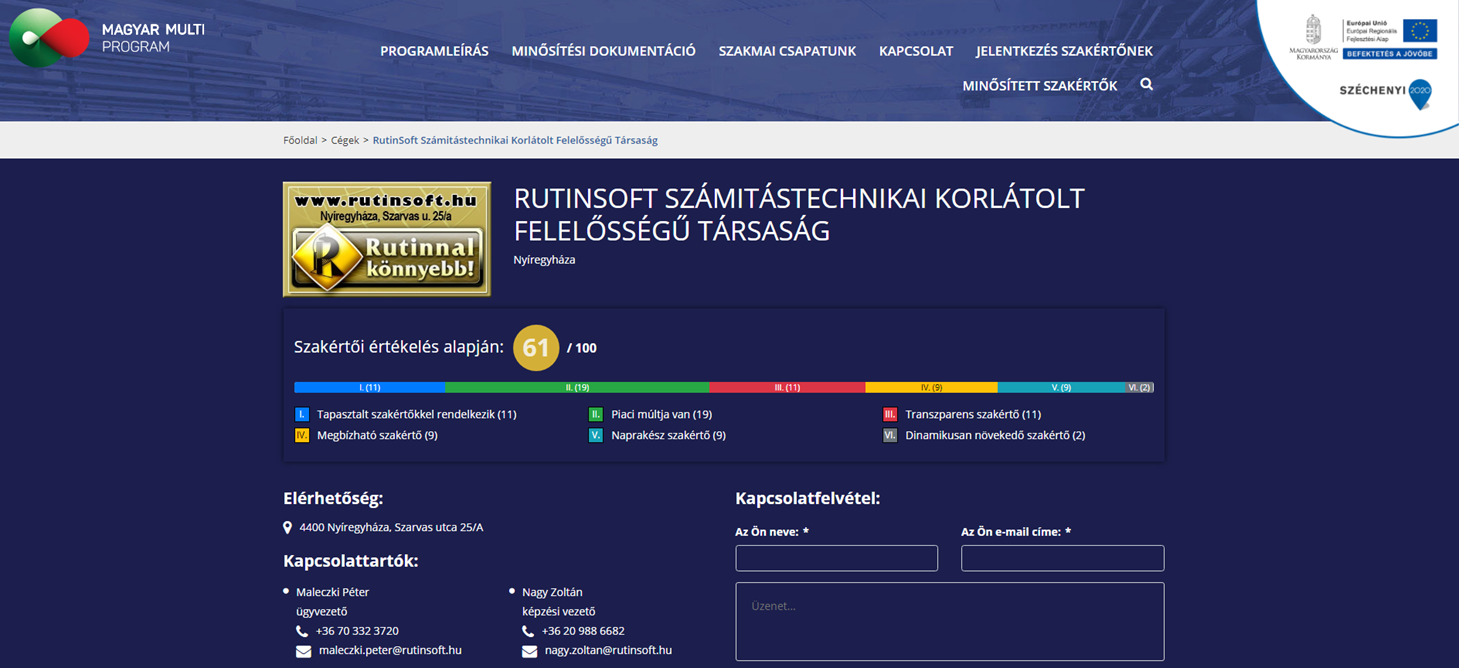
Task: Click Piaci múltja van (19) text
Action: point(661,414)
